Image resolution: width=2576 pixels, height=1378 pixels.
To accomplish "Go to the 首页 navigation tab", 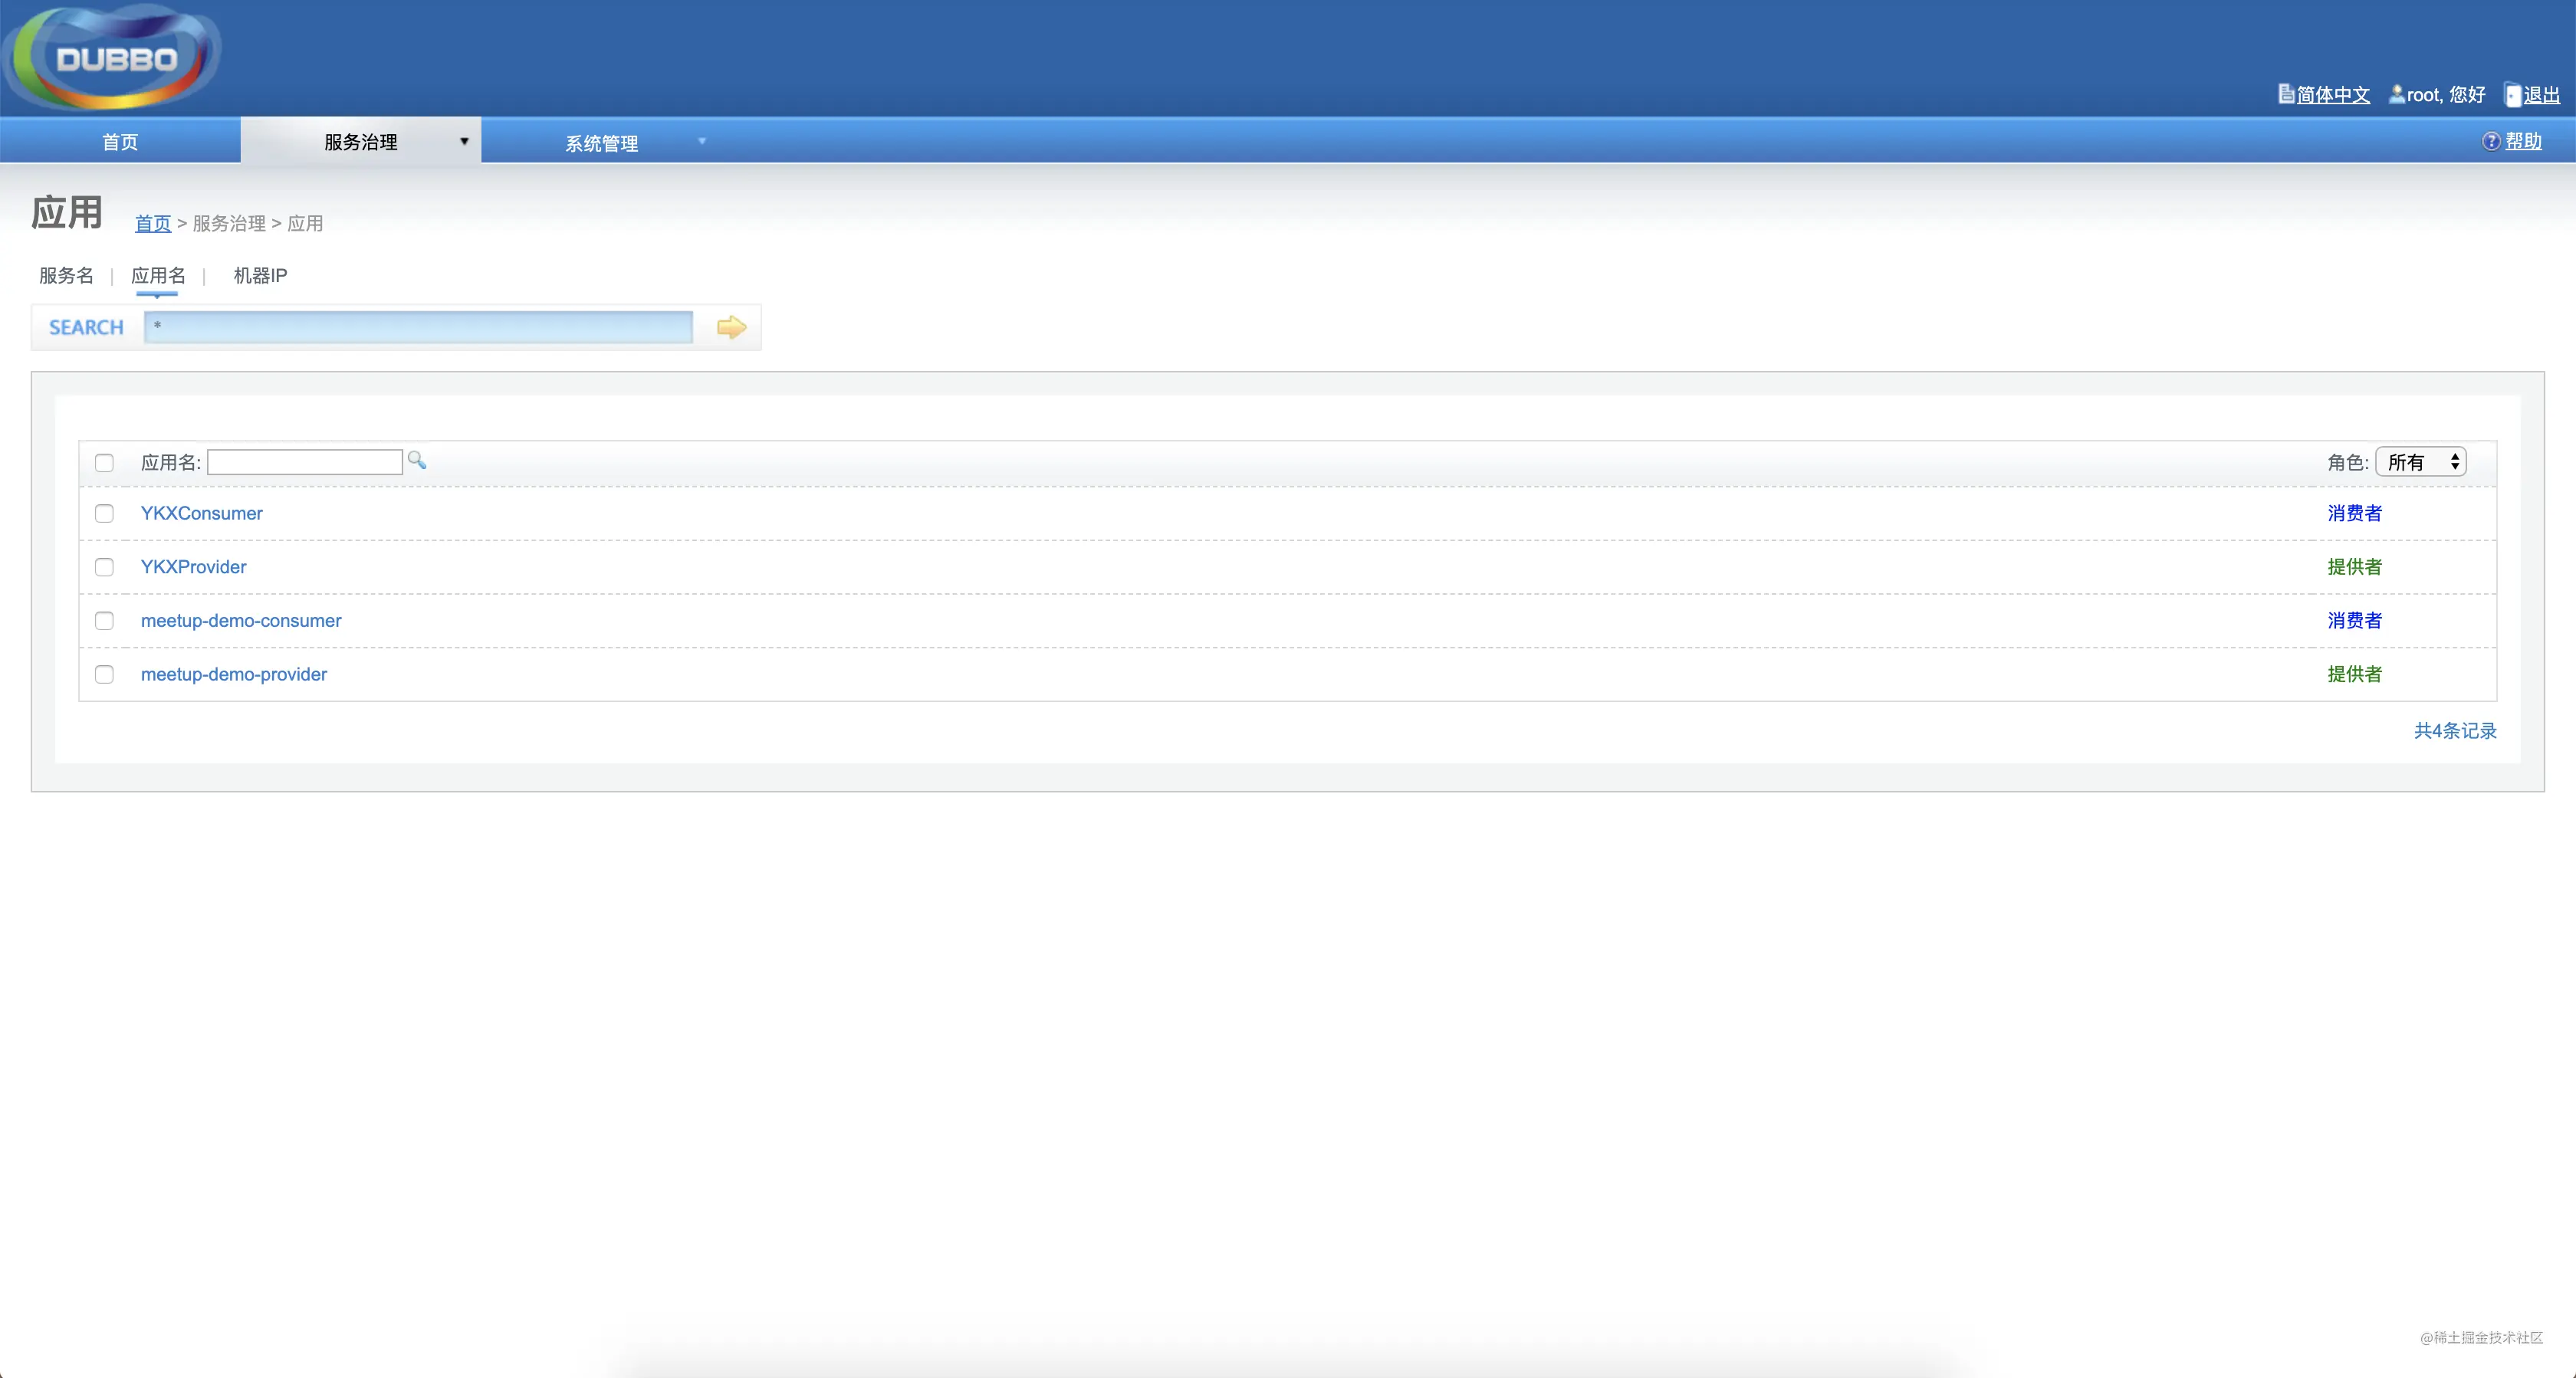I will pos(120,141).
